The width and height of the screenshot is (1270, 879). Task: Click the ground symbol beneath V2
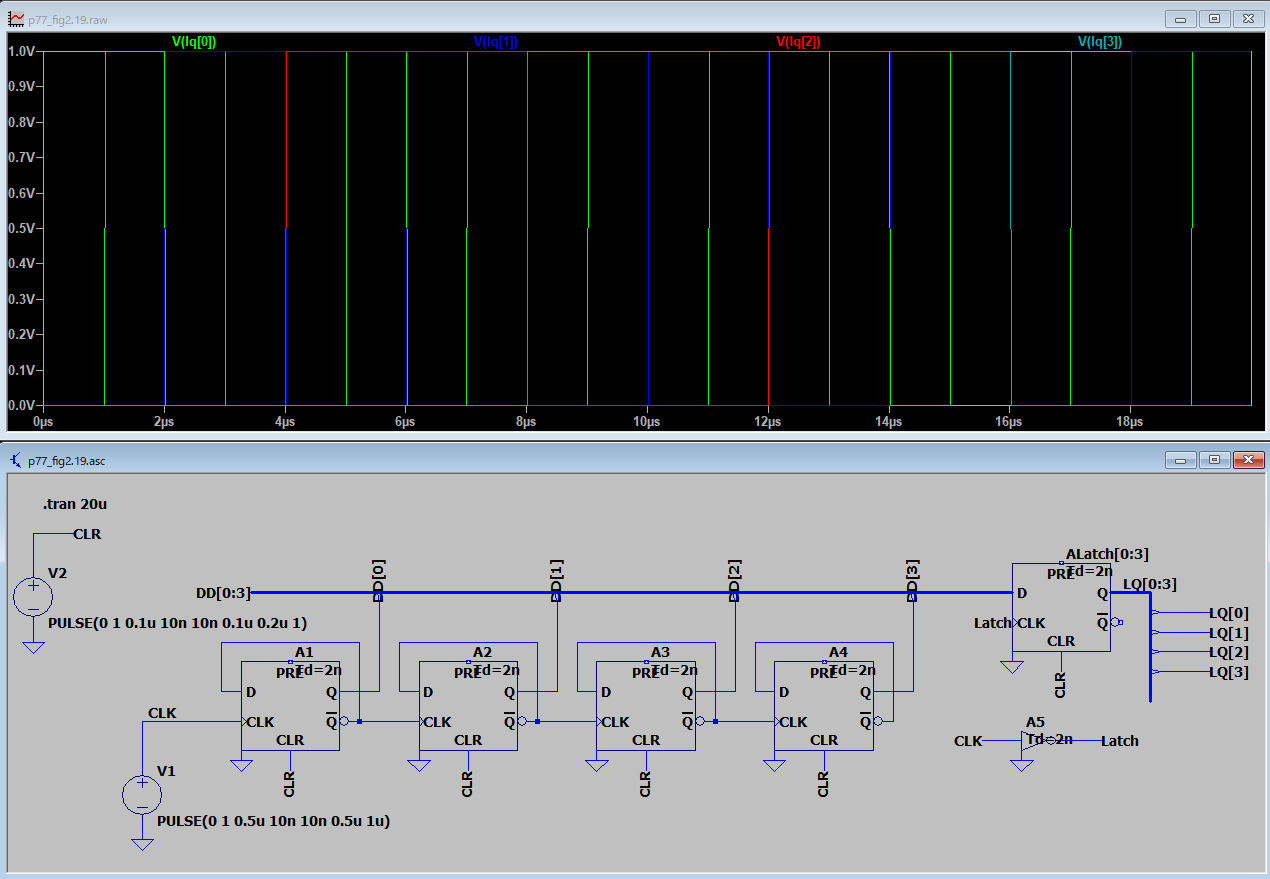point(33,647)
